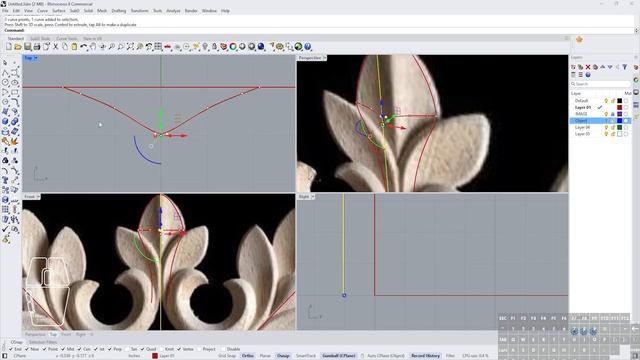Toggle Default layer visibility bulb
The height and width of the screenshot is (360, 640).
[x=606, y=101]
